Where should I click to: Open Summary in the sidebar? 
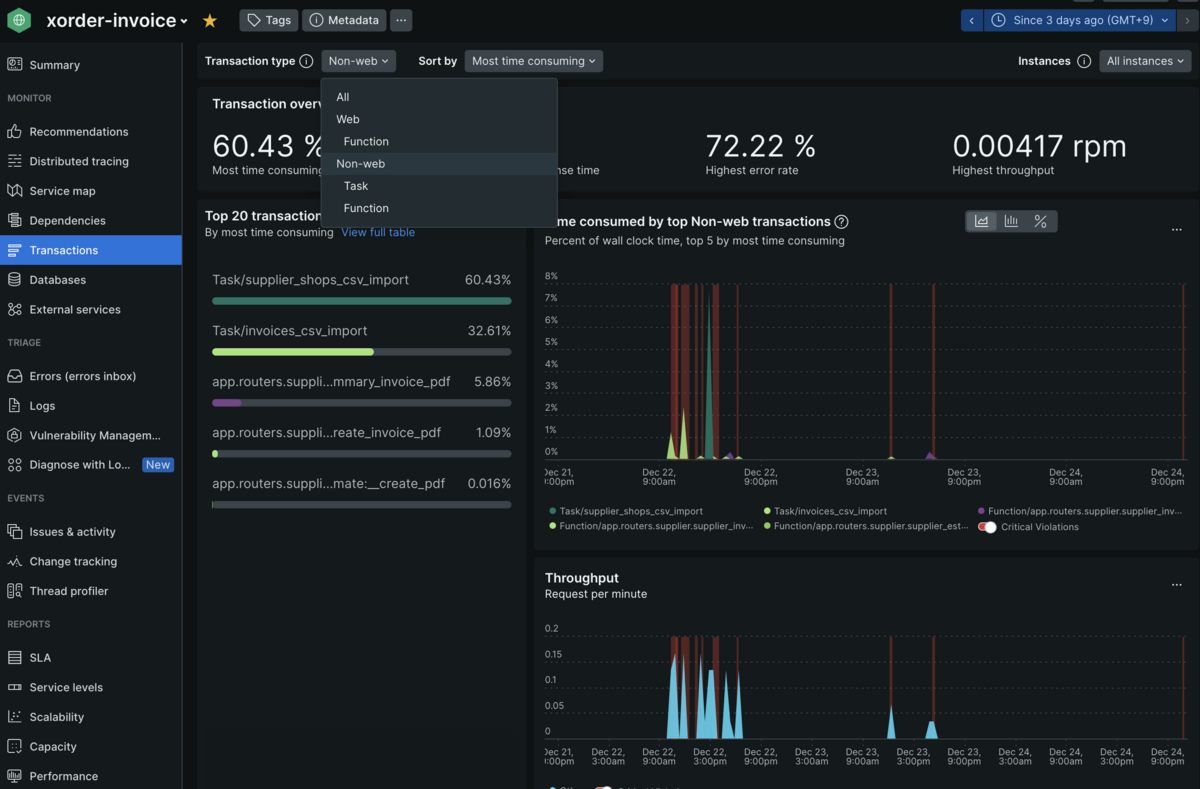pyautogui.click(x=90, y=65)
